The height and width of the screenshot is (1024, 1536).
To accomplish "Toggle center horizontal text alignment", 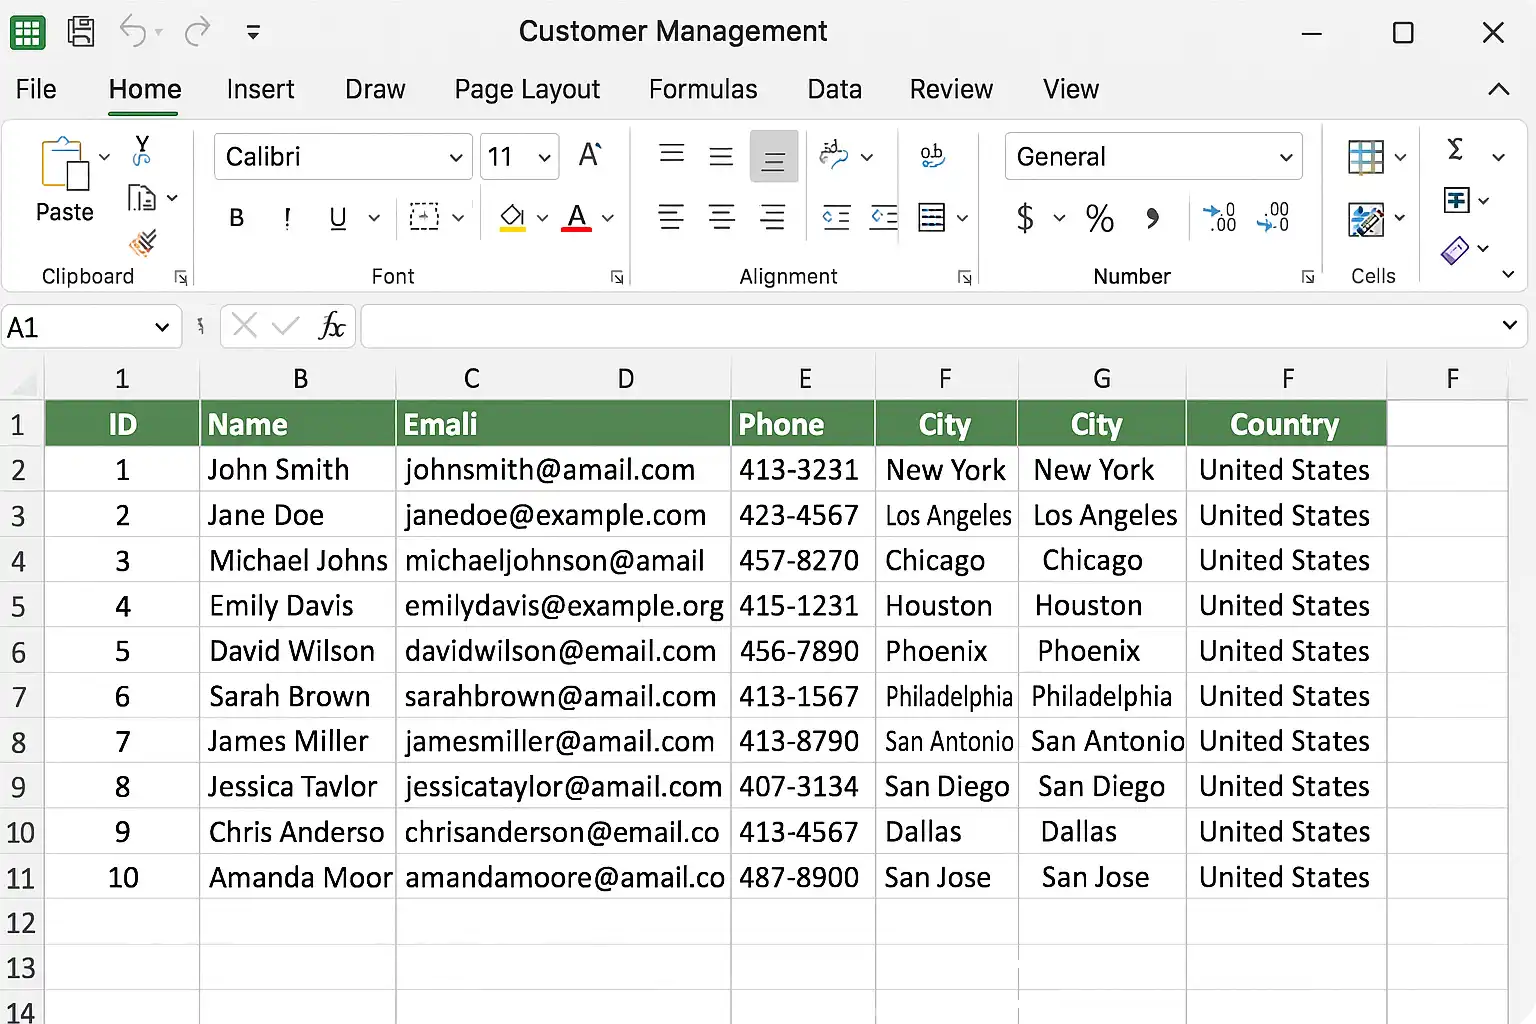I will click(721, 218).
